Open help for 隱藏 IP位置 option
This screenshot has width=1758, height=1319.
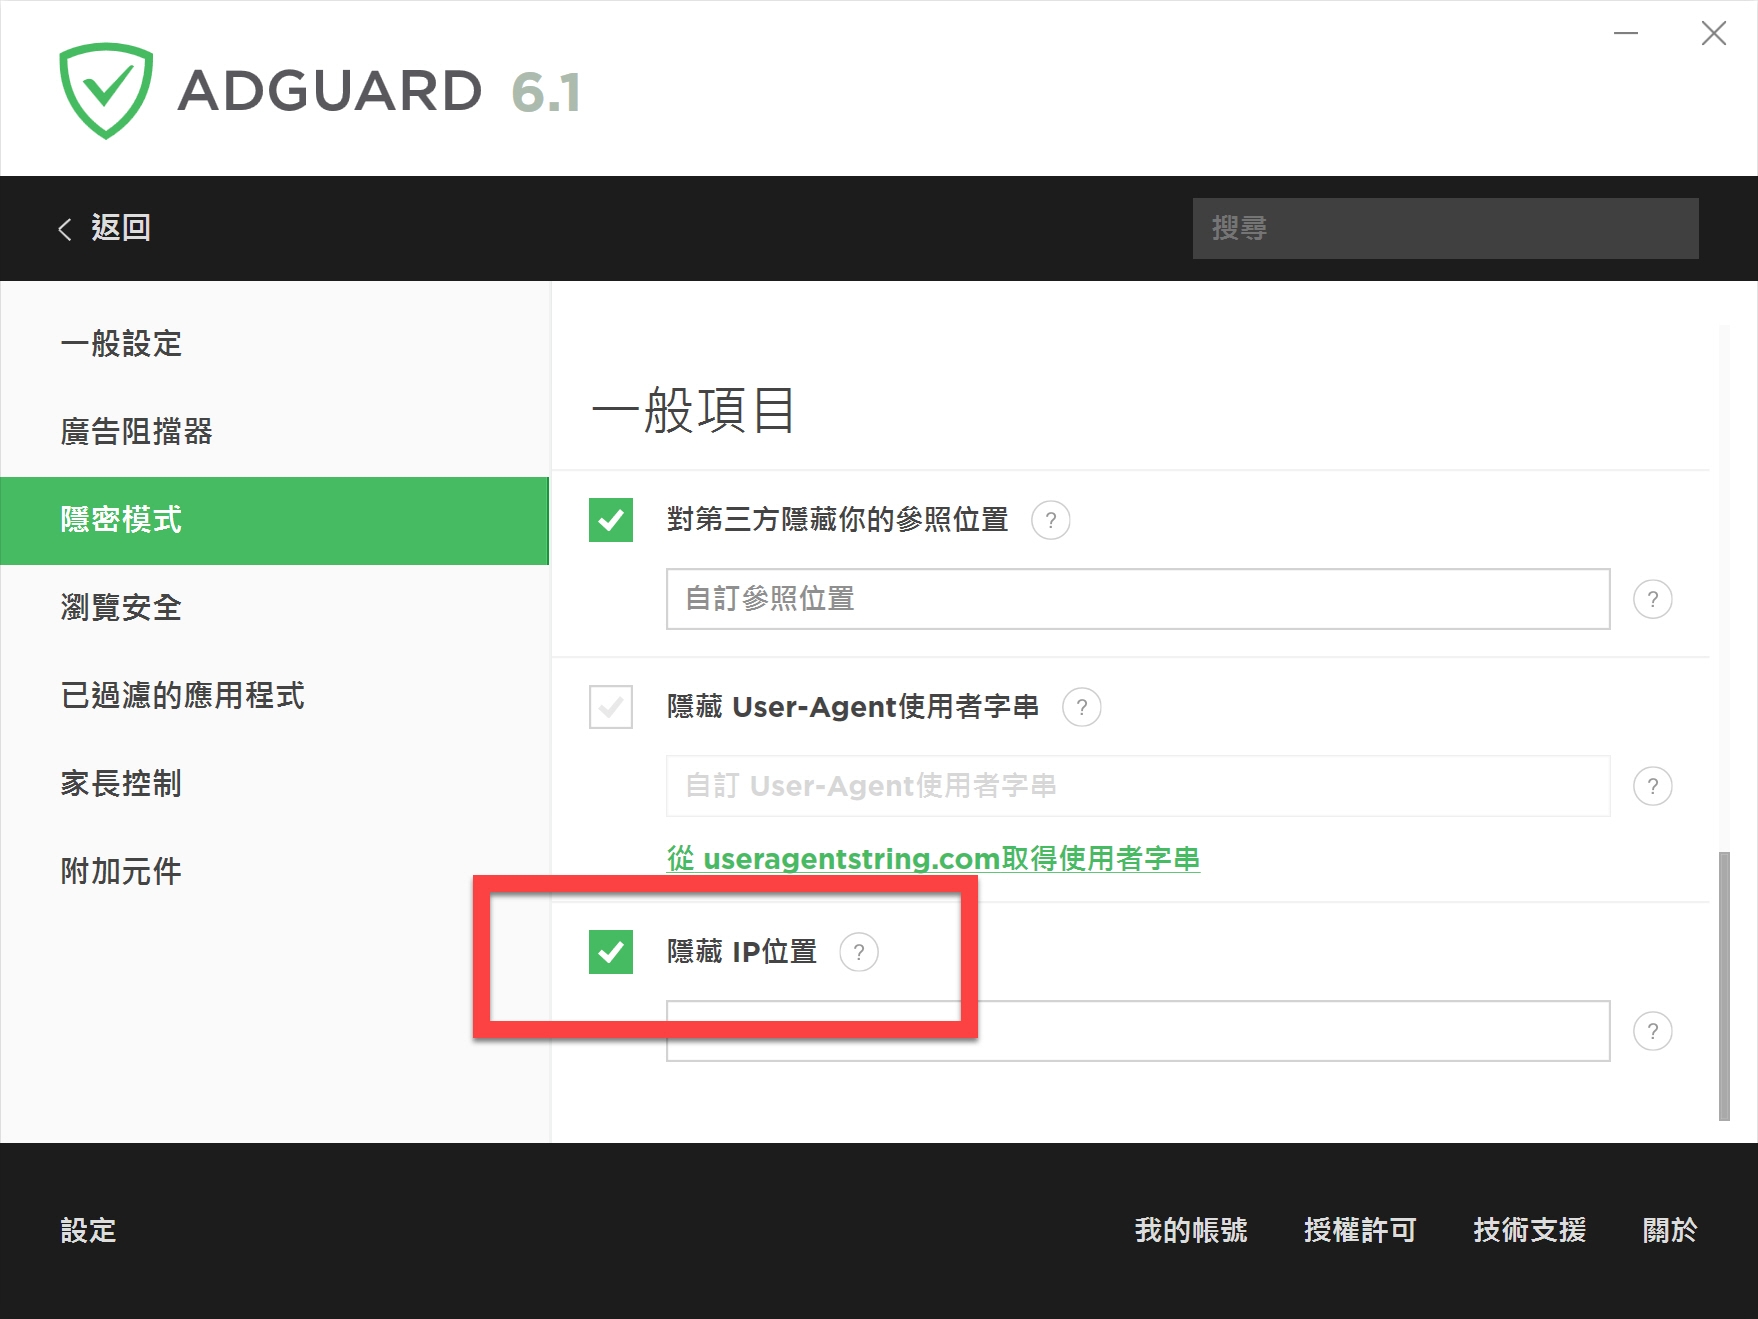858,952
